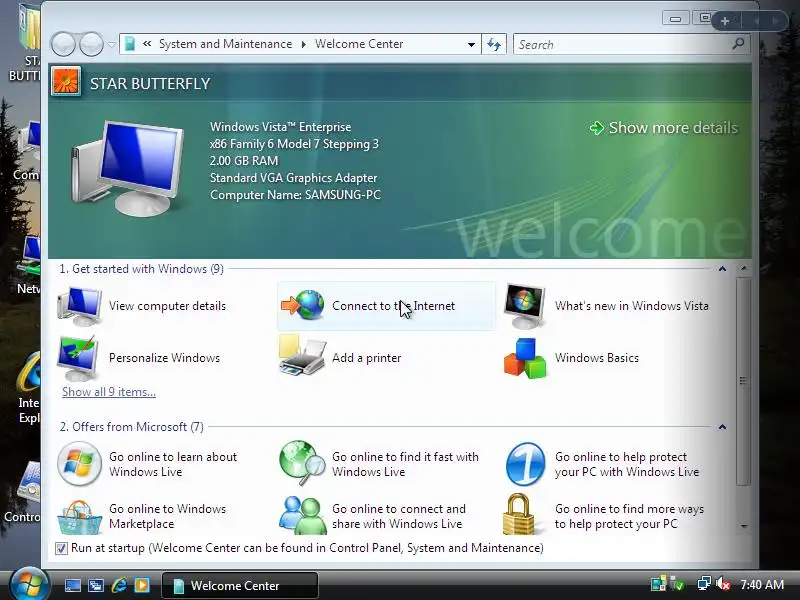Click the Add a printer icon
The height and width of the screenshot is (600, 800).
click(x=302, y=356)
